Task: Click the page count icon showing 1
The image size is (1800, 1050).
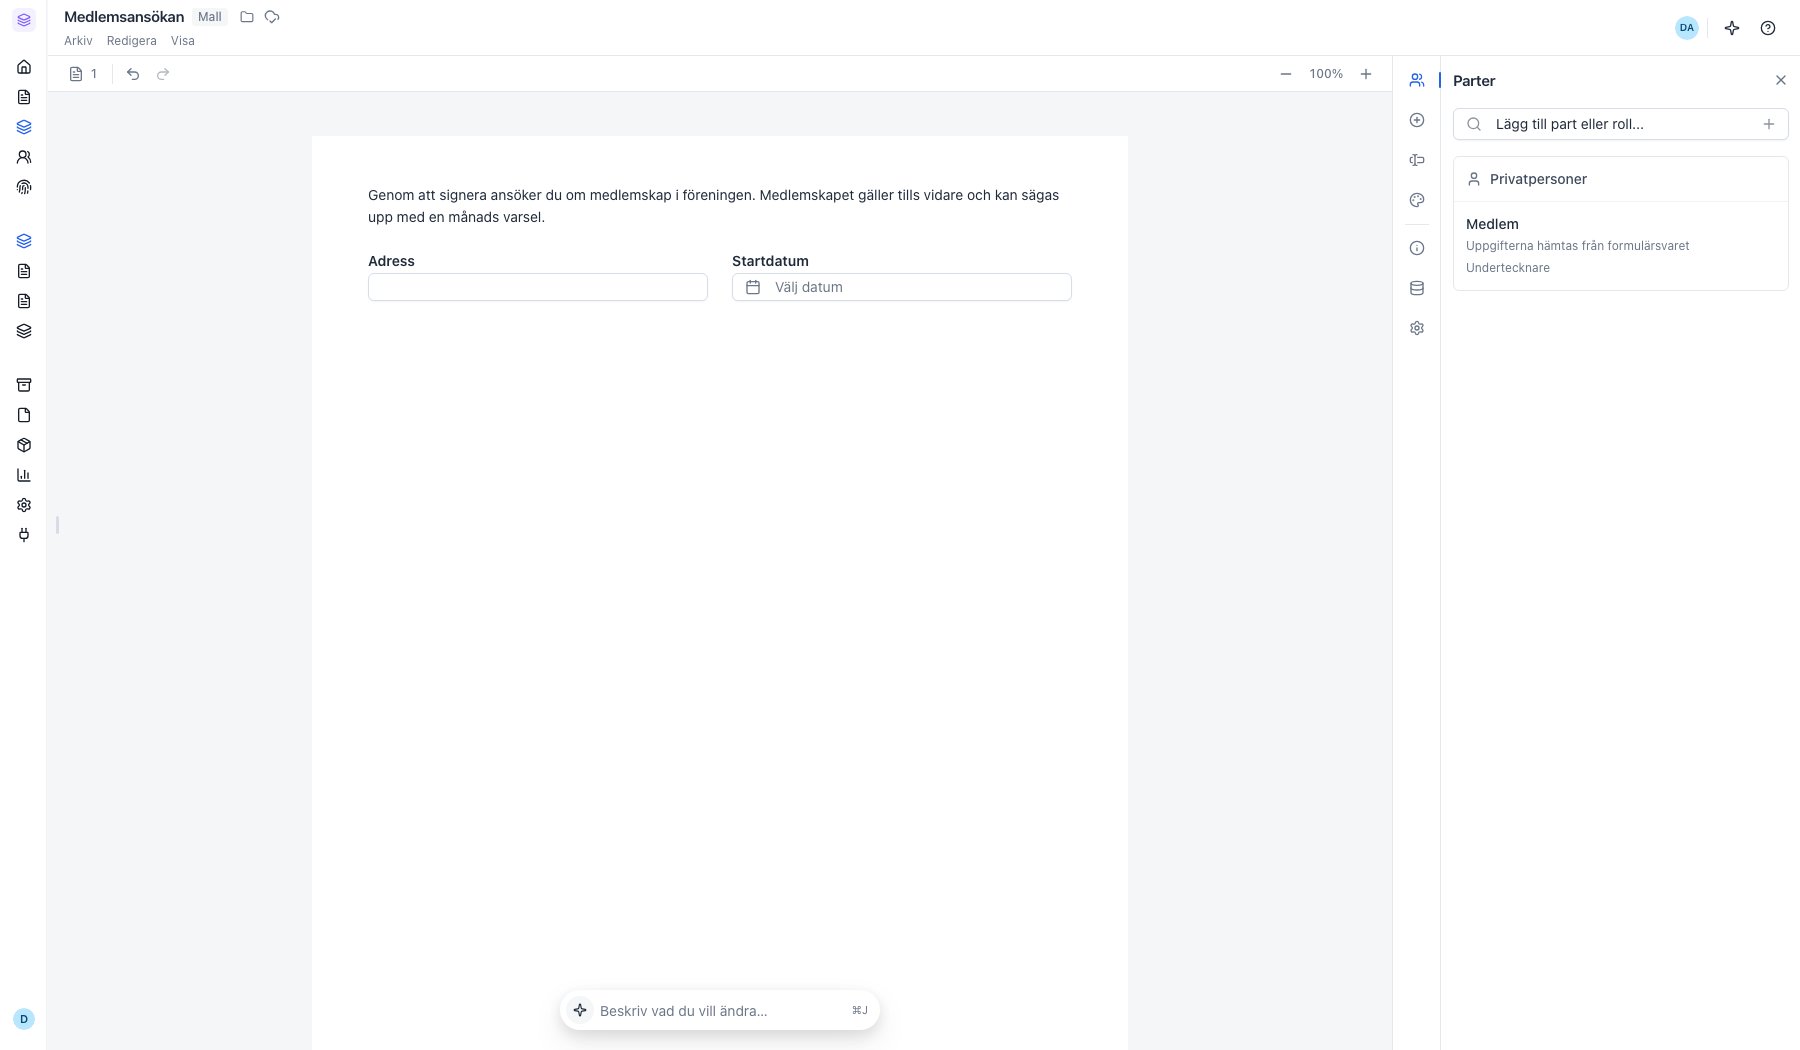Action: pyautogui.click(x=83, y=74)
